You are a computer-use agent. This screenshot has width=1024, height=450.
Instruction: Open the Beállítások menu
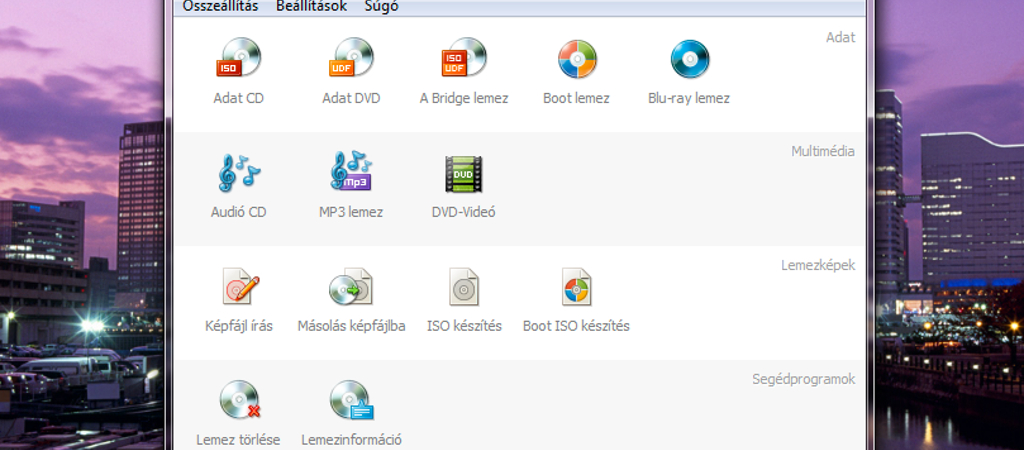pos(311,7)
